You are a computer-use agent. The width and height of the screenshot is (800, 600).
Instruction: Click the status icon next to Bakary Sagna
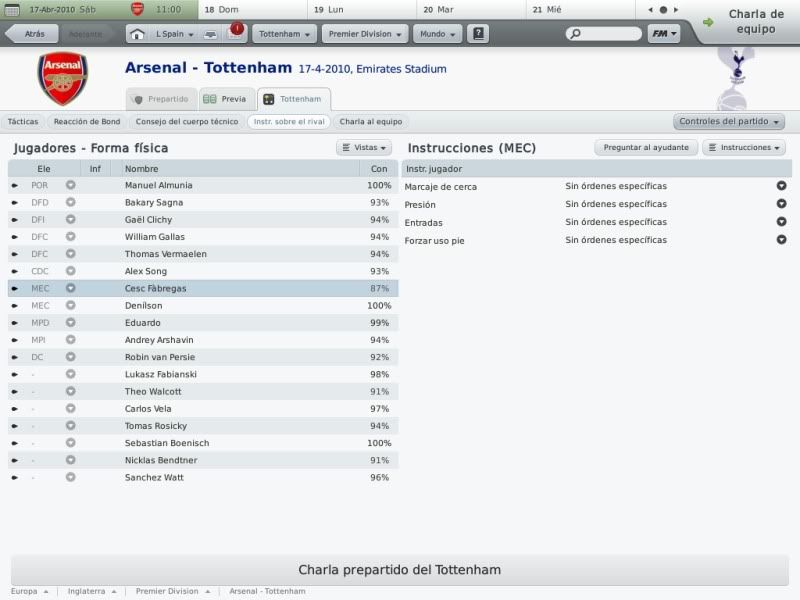[70, 203]
